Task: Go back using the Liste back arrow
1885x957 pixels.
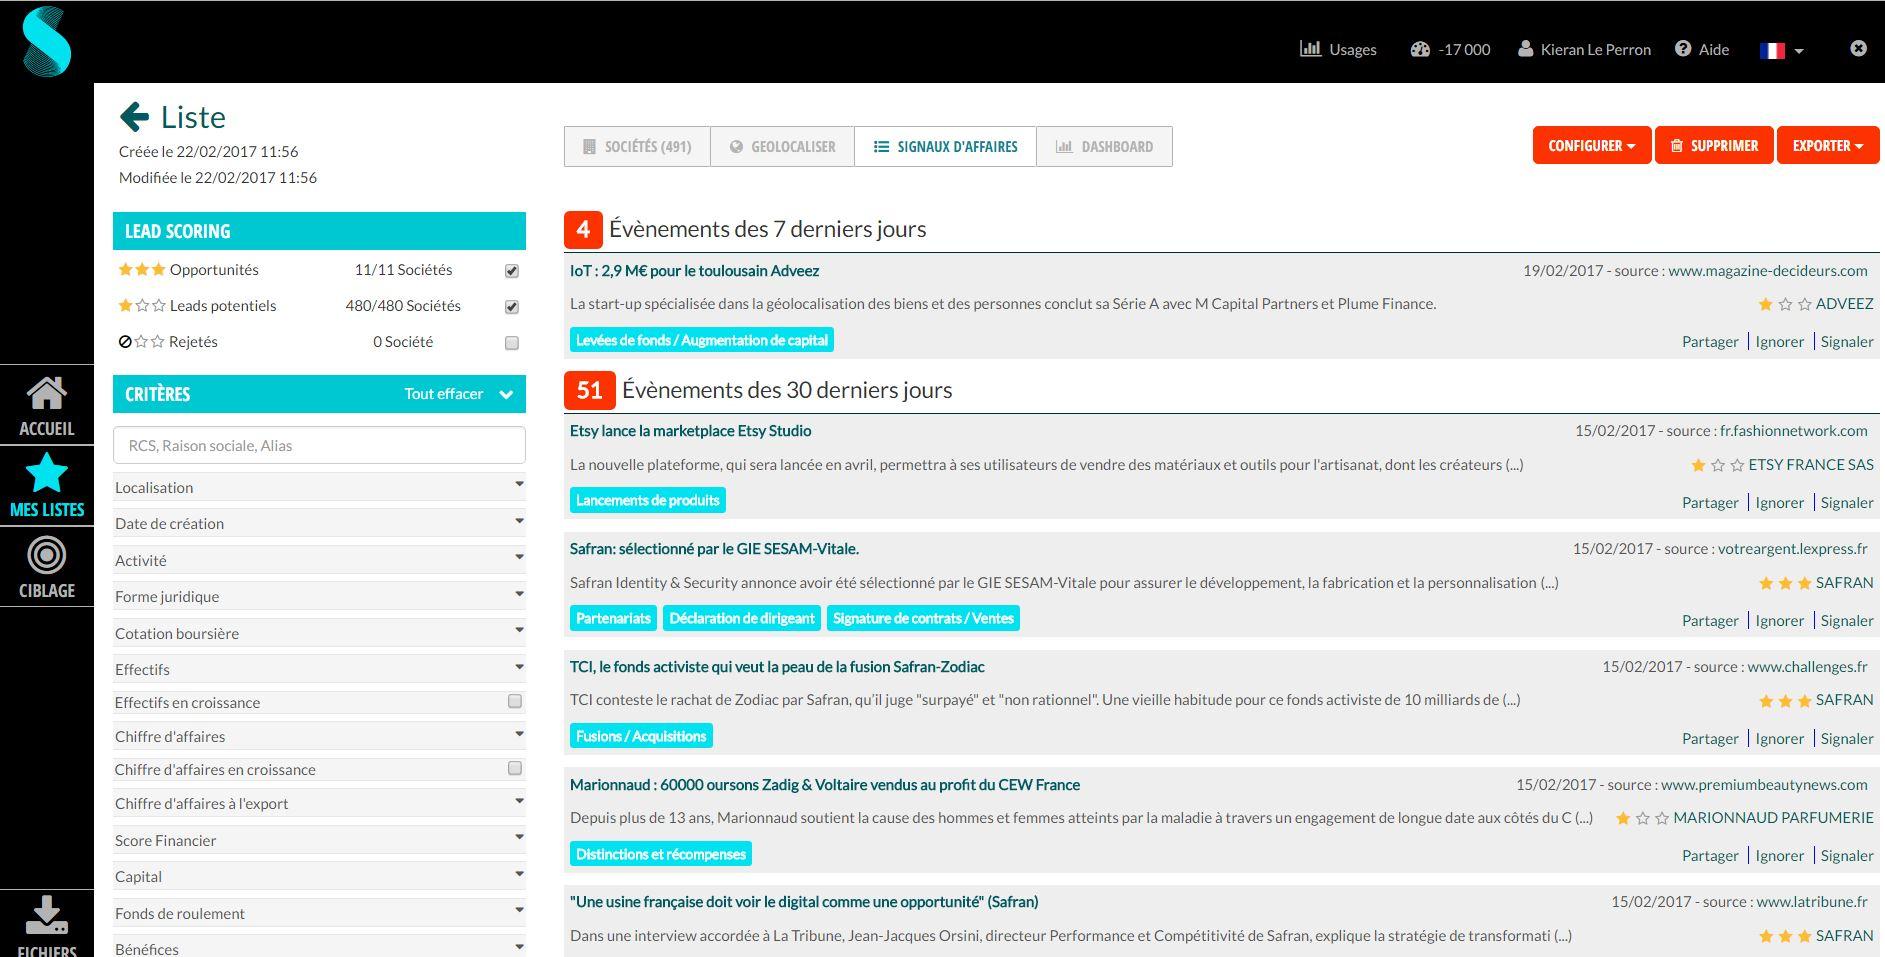Action: [x=133, y=116]
